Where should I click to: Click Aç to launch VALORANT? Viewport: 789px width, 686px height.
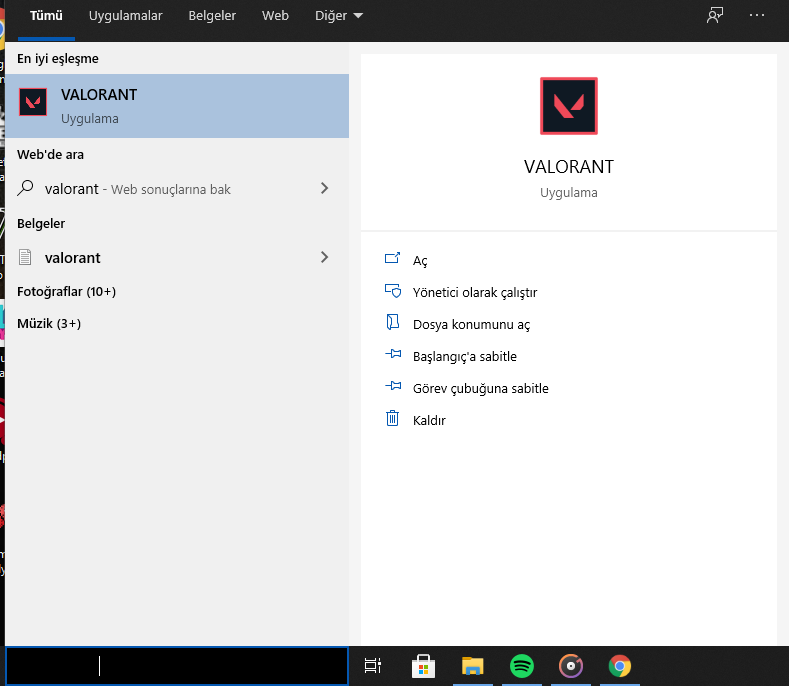coord(420,261)
